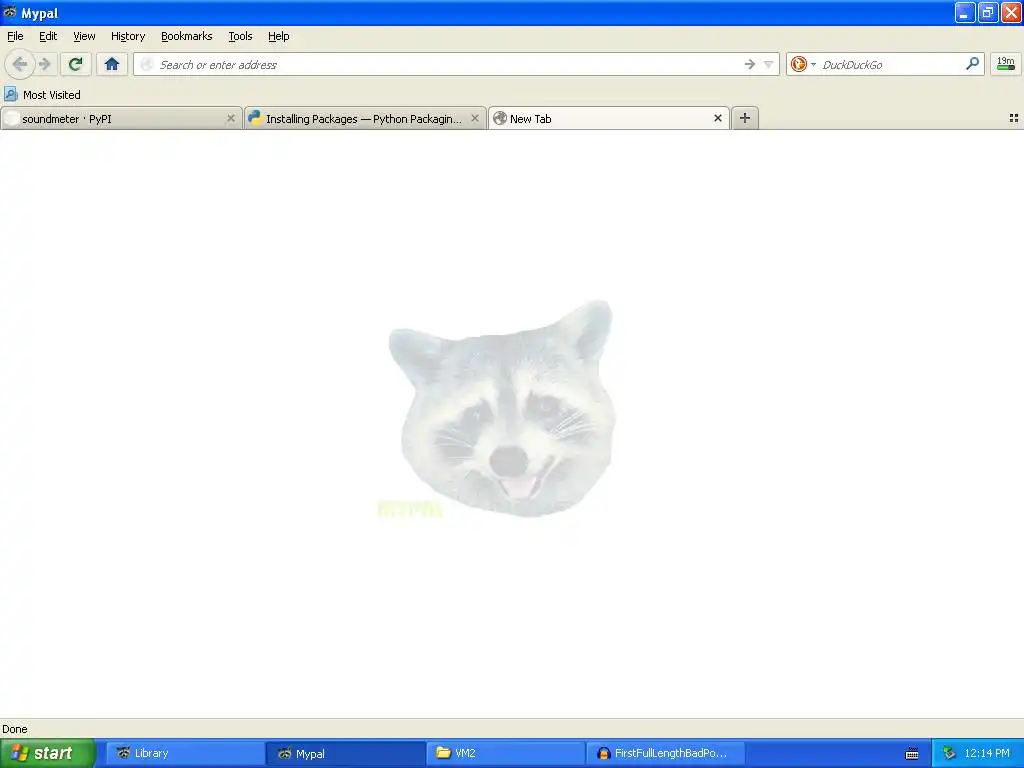Screen dimensions: 1024x768
Task: Open the tab groups grid icon
Action: pos(1014,118)
